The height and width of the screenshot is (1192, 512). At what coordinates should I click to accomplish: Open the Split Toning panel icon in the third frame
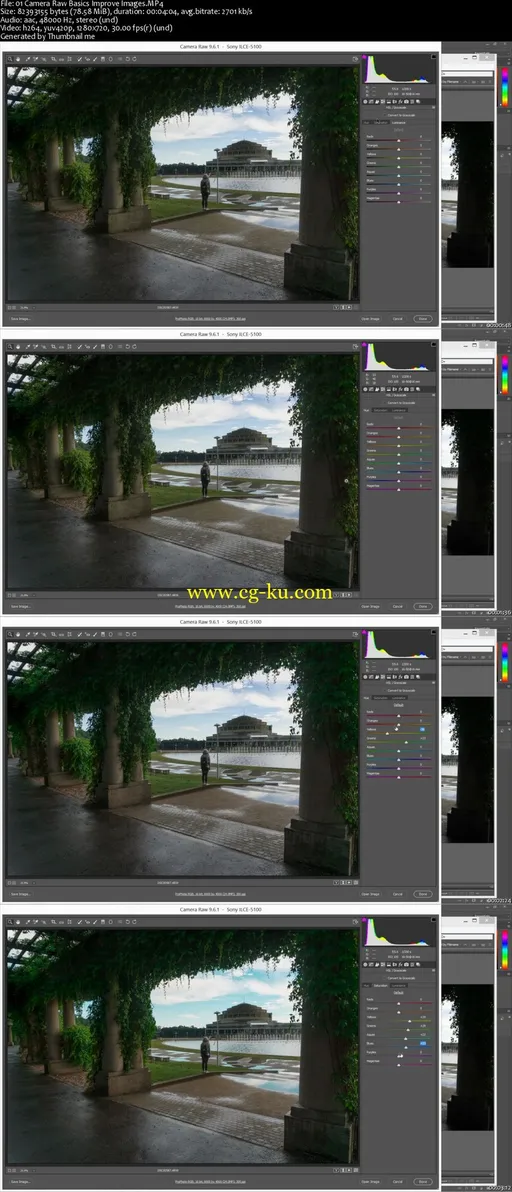point(389,677)
